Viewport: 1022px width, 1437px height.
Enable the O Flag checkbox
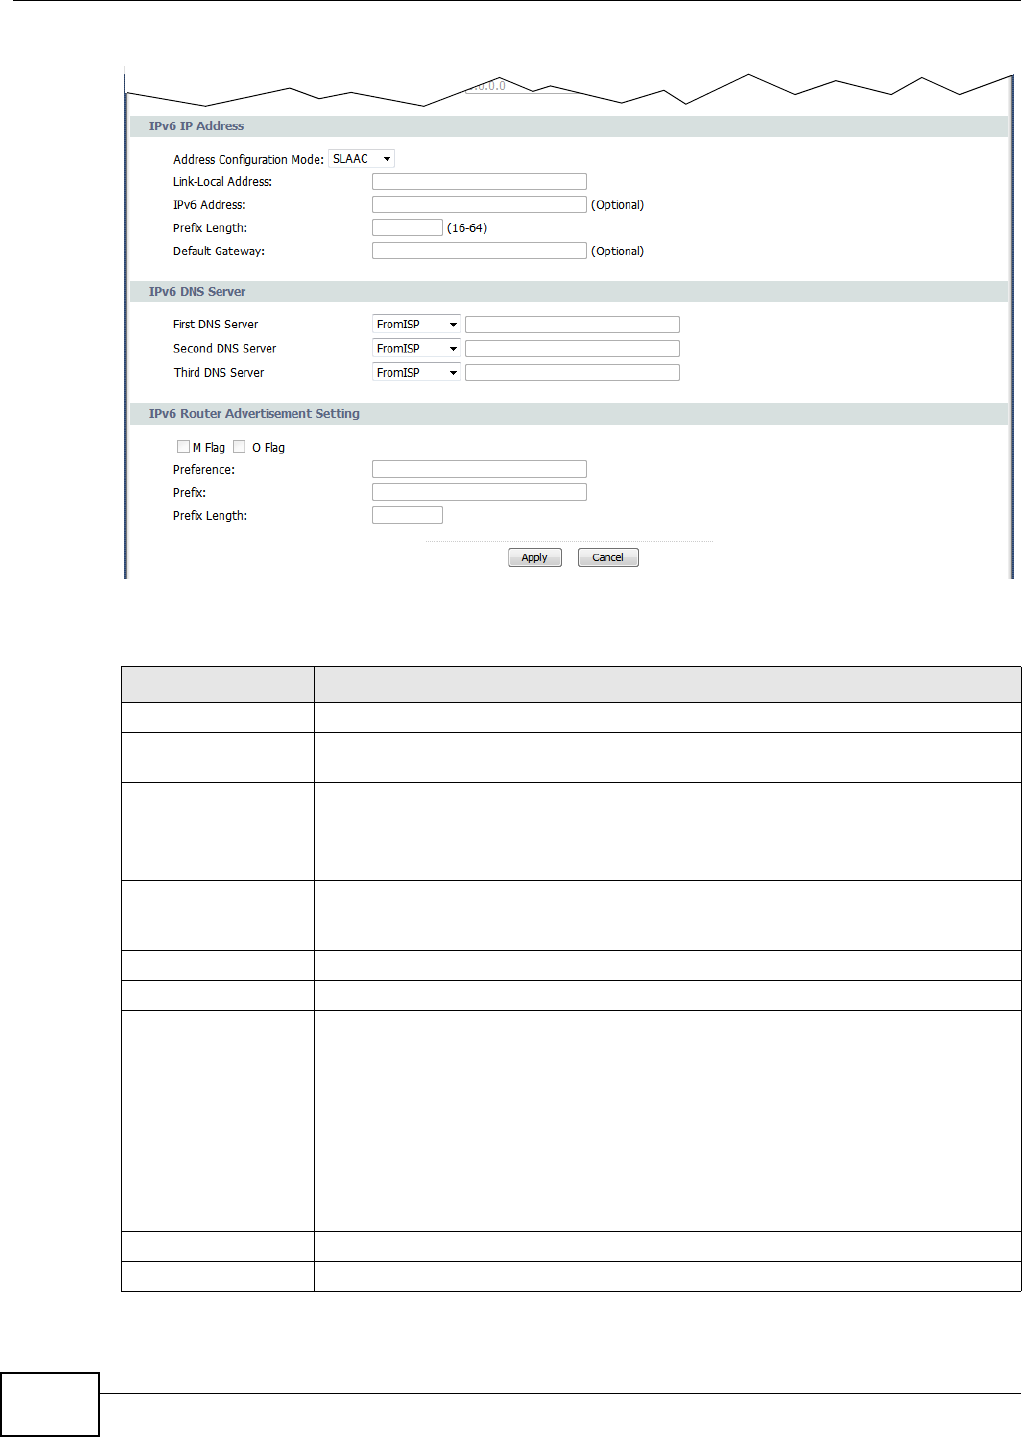[239, 447]
